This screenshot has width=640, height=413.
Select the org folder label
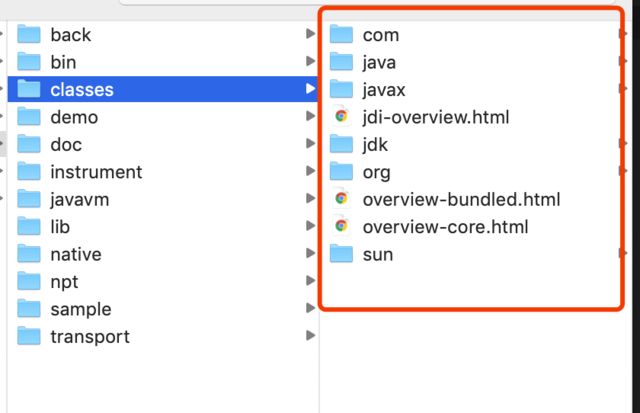(x=376, y=172)
